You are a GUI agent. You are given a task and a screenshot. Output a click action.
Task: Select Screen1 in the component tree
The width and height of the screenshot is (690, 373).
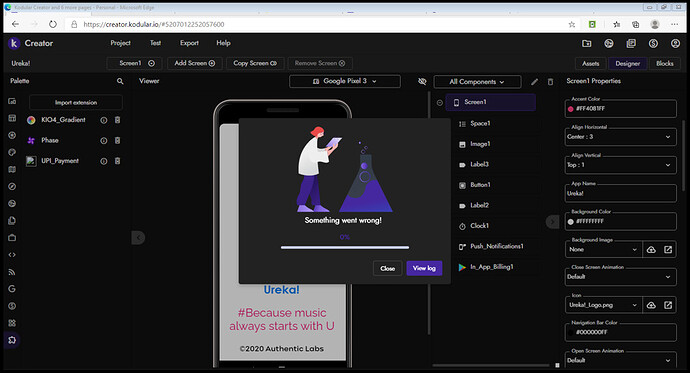click(x=490, y=102)
